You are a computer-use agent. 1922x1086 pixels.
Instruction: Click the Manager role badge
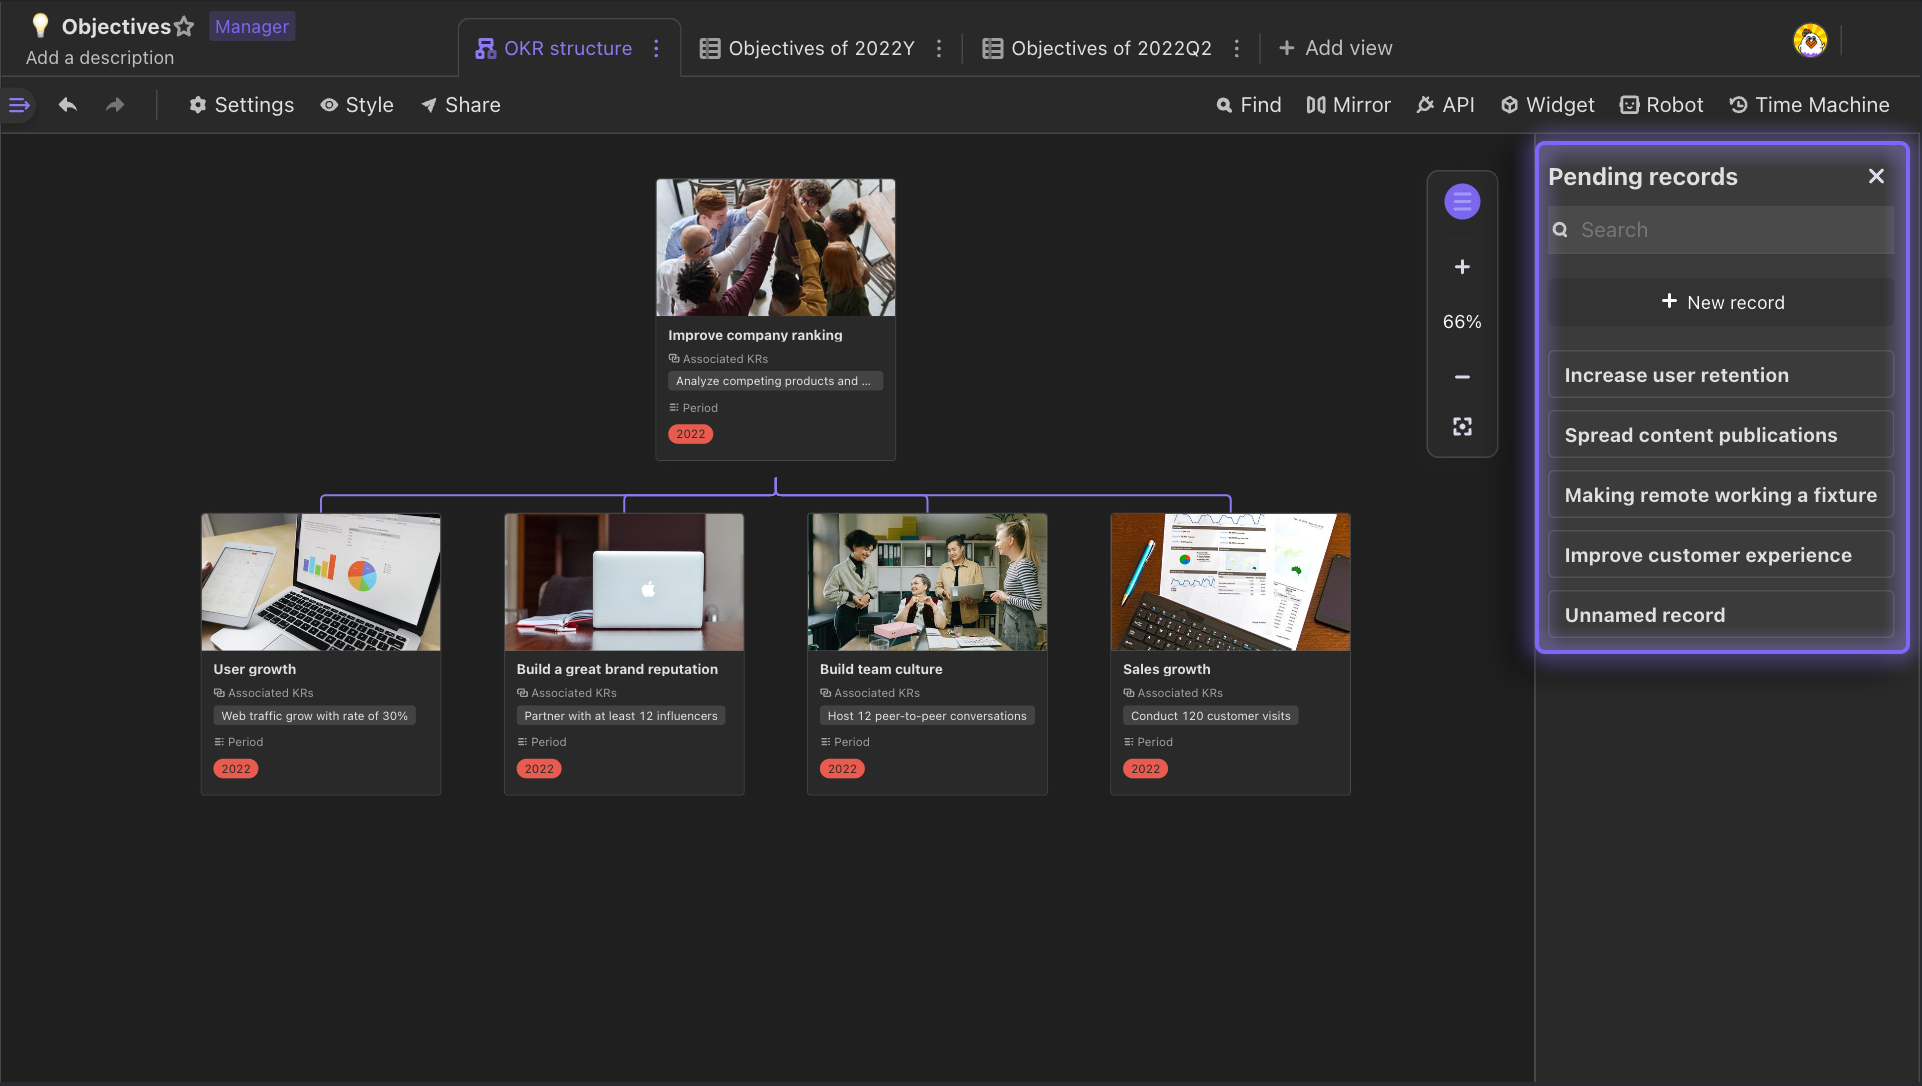(x=252, y=27)
